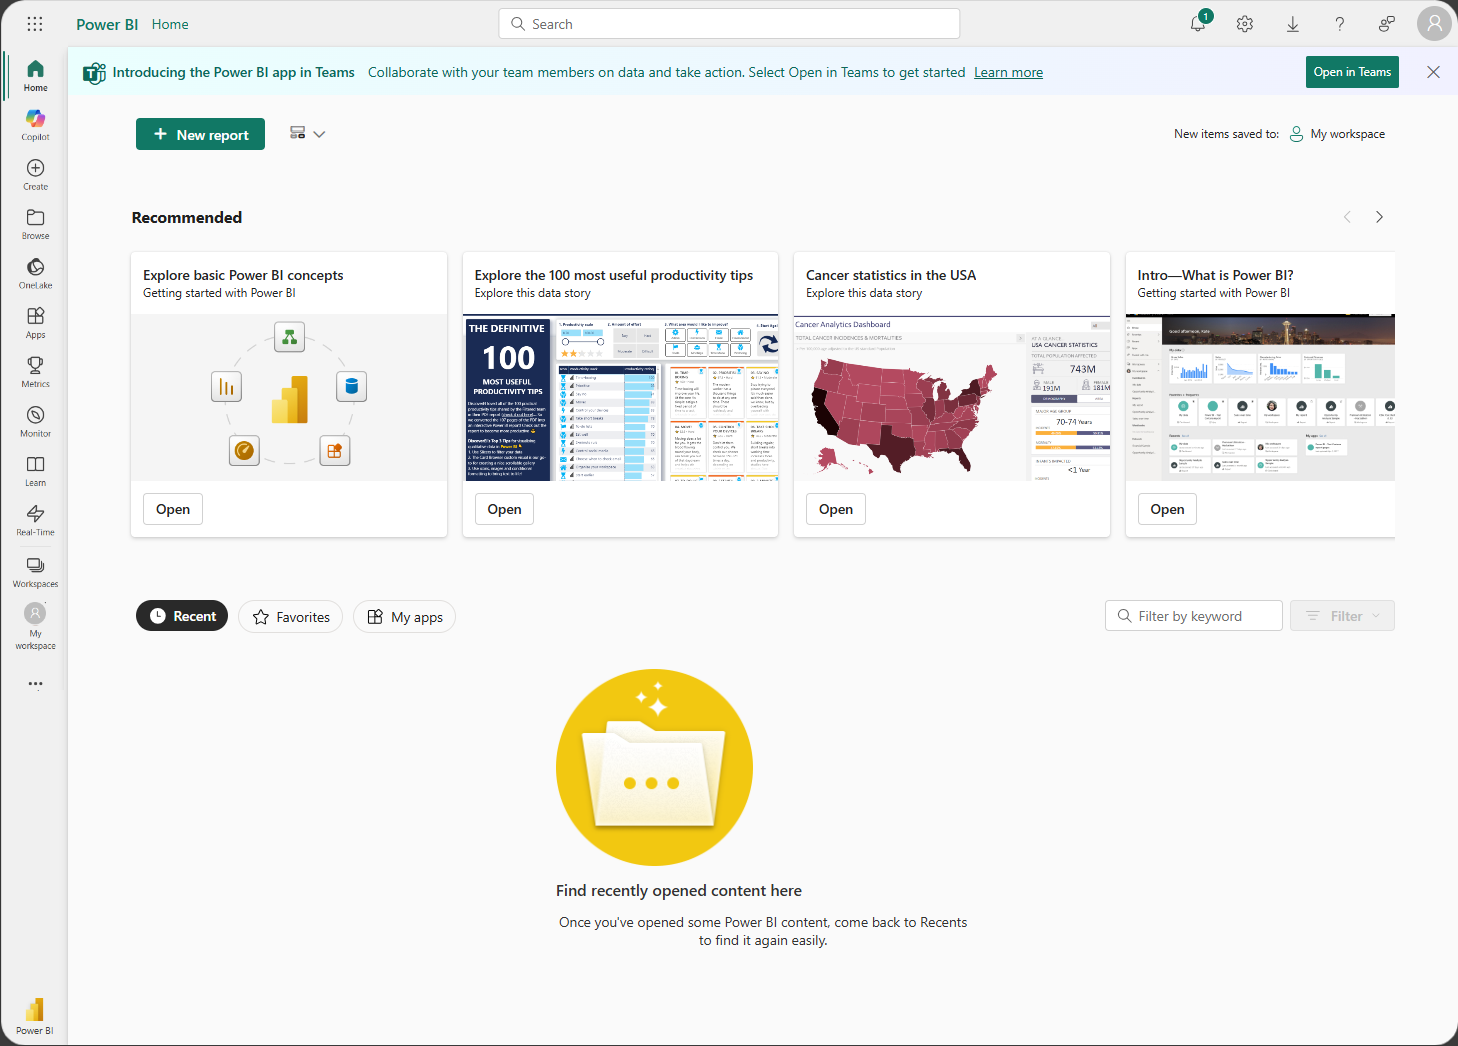Click the Search box in header
The image size is (1458, 1046).
(x=729, y=24)
